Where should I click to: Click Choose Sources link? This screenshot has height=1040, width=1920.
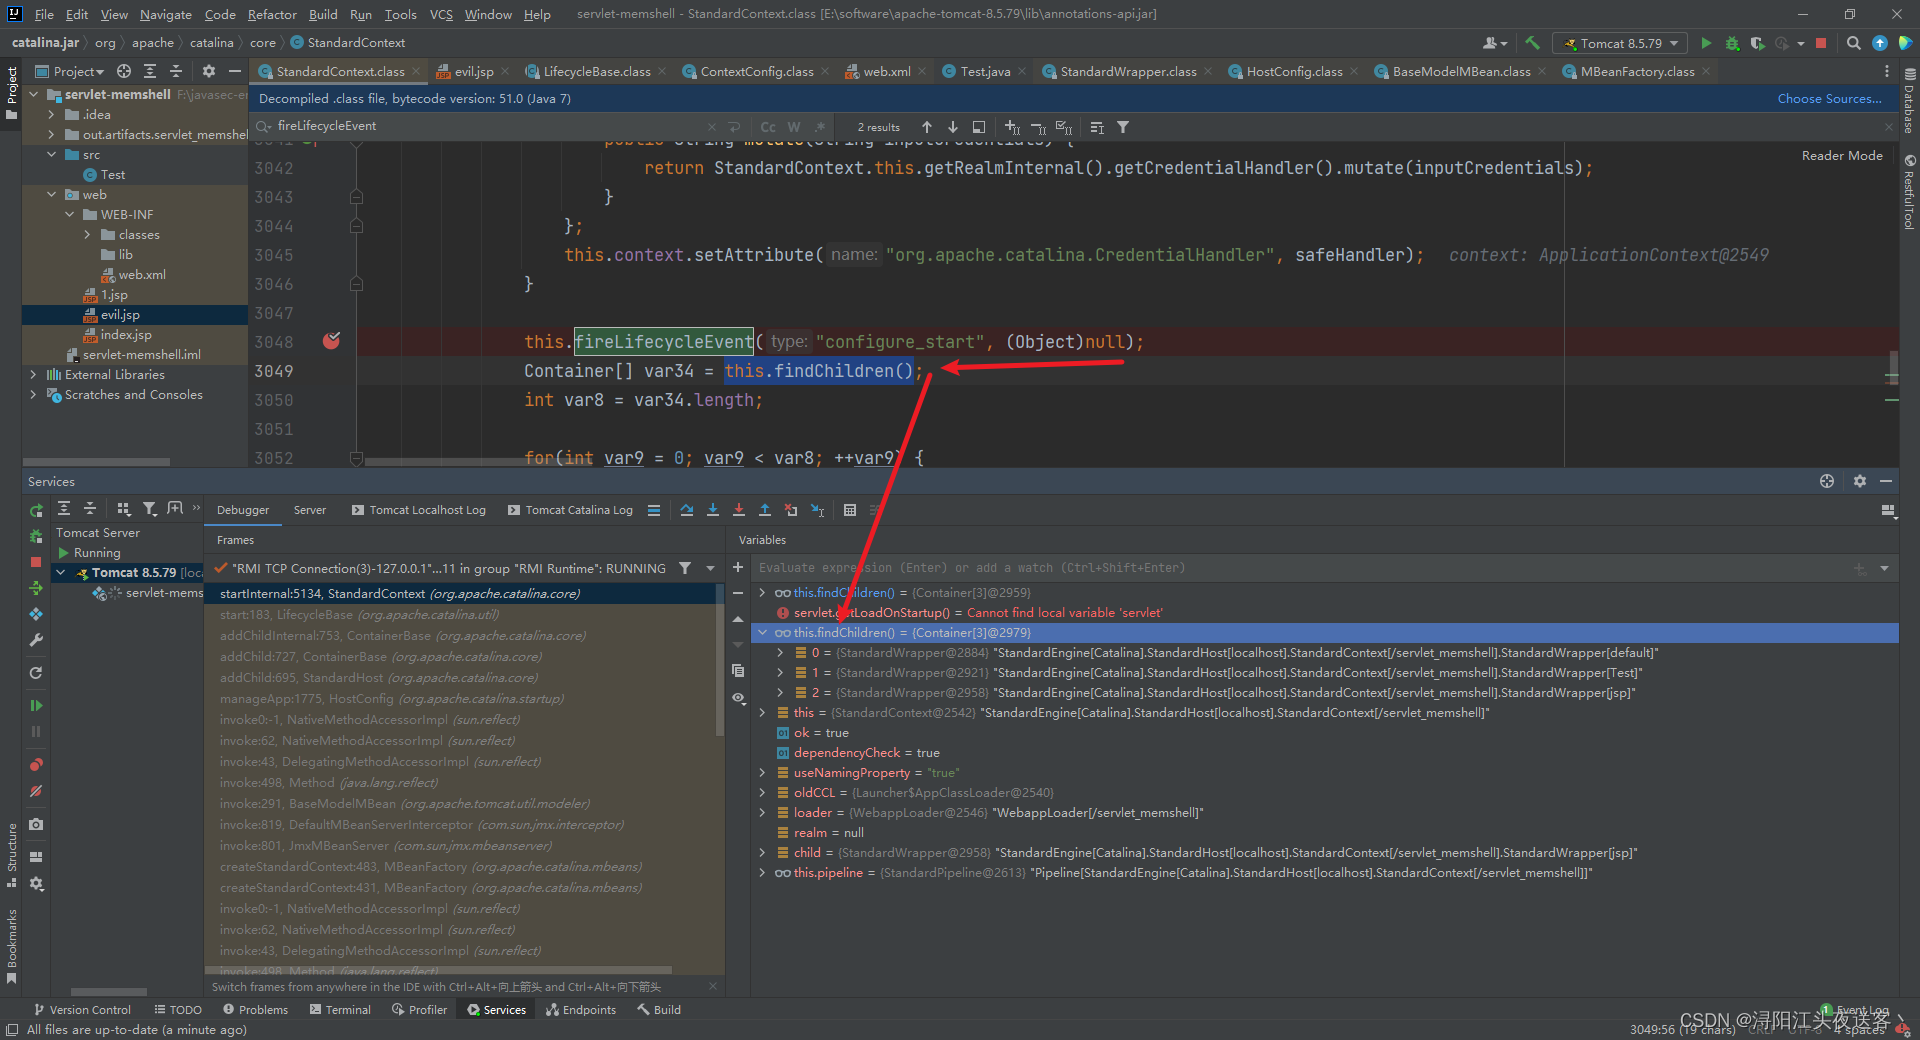click(1829, 98)
